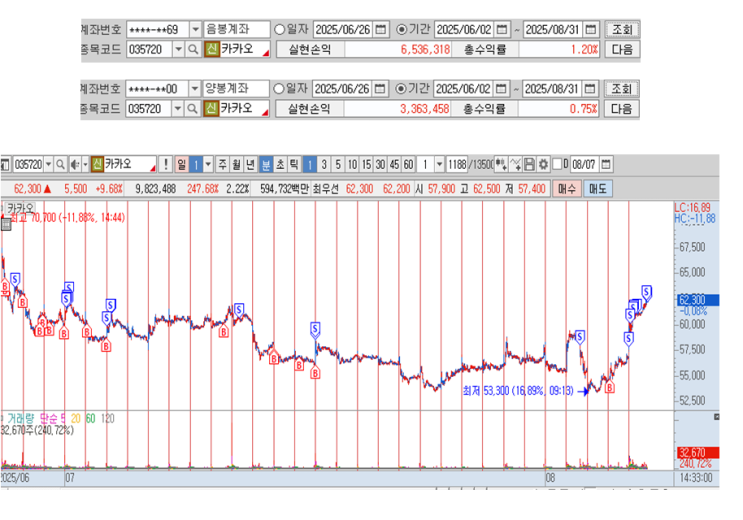Viewport: 743px width, 520px height.
Task: Open calendar next to 08/07 in chart toolbar
Action: click(x=606, y=164)
